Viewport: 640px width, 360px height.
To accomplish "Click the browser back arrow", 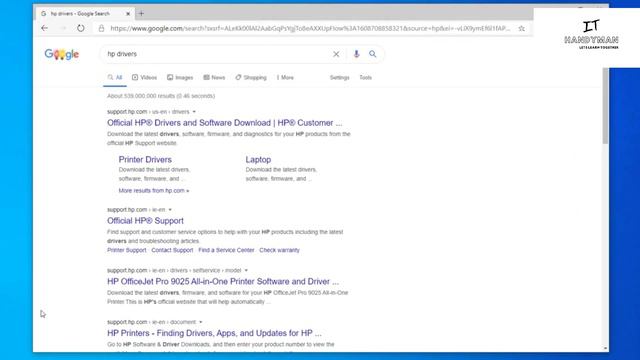I will (44, 28).
